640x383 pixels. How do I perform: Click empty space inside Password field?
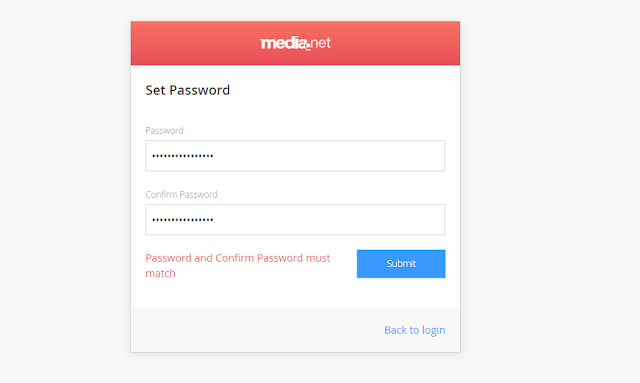point(327,156)
